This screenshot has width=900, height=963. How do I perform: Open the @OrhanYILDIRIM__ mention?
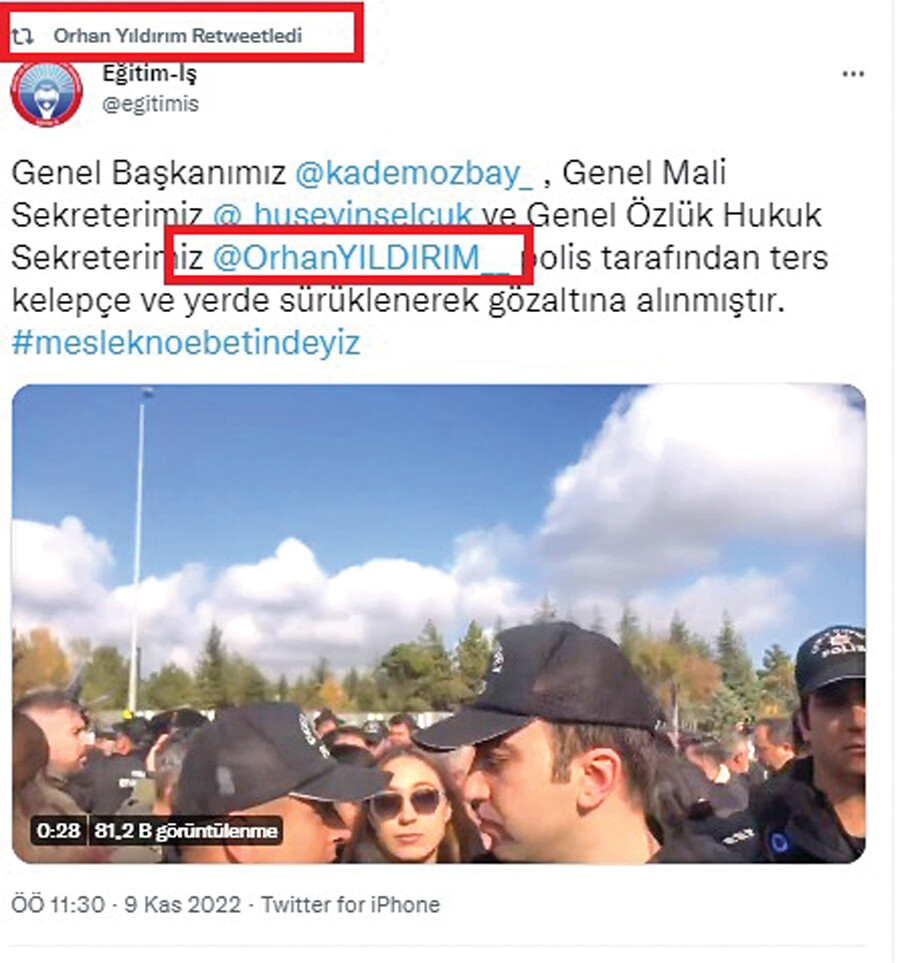pos(361,257)
